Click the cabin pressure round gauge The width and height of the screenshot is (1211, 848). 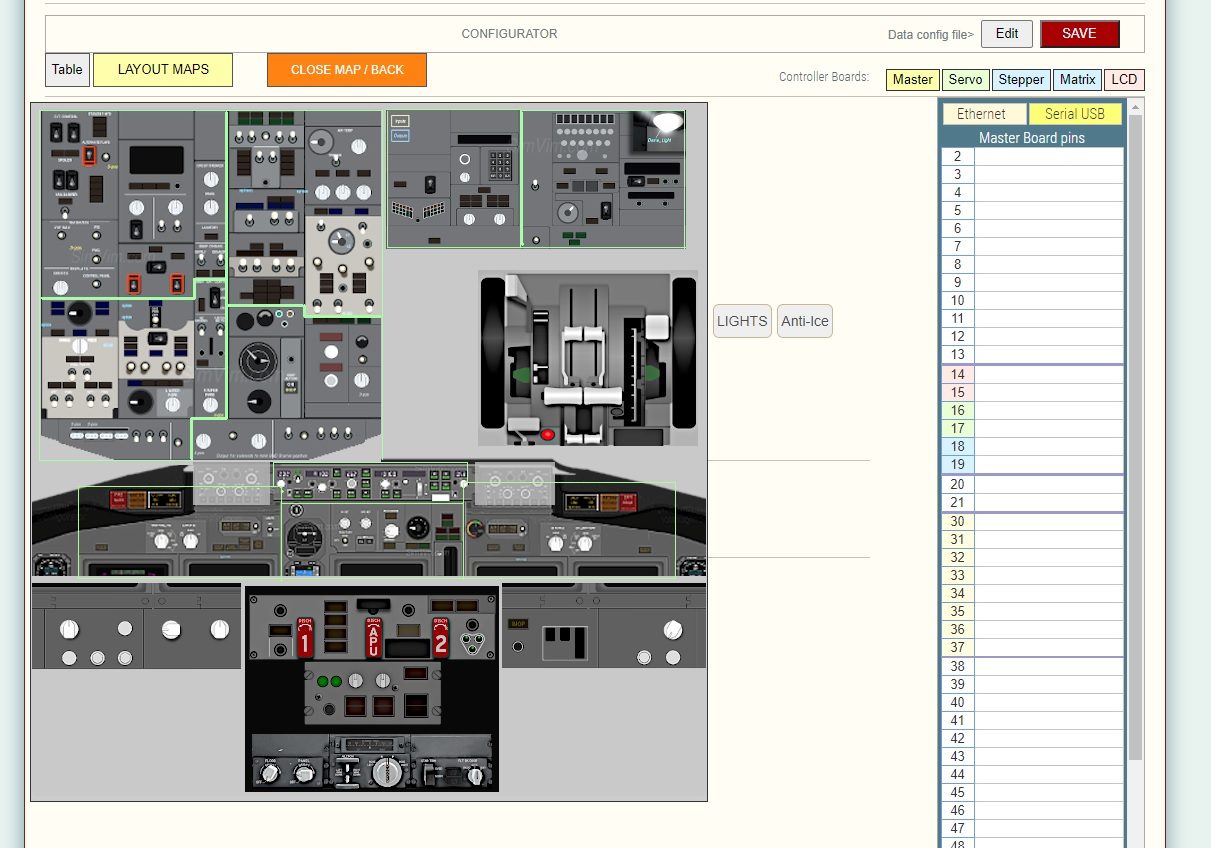click(x=257, y=360)
